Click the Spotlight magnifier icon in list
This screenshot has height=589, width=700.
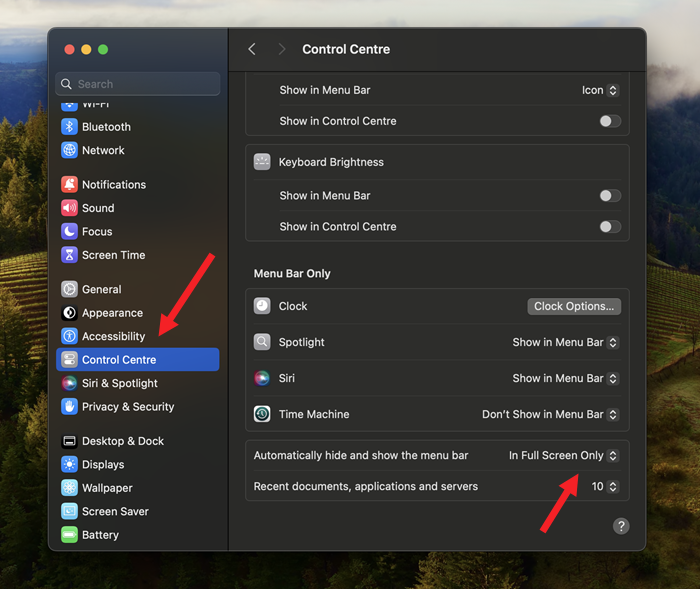click(x=262, y=342)
